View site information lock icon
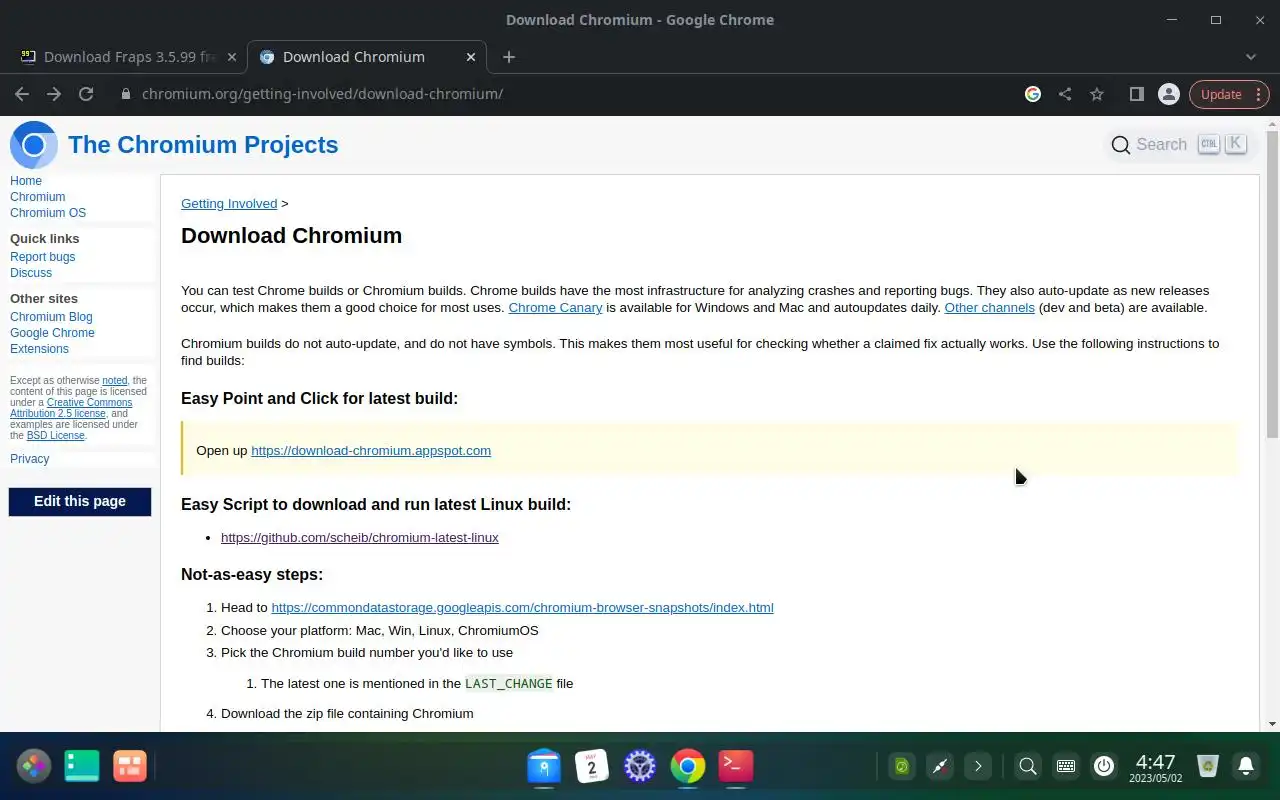This screenshot has height=800, width=1280. (125, 94)
